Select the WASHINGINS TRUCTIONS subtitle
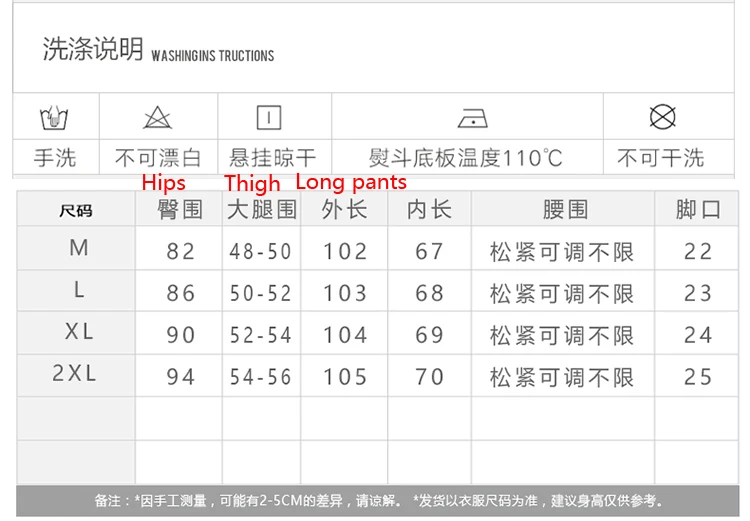Image resolution: width=750 pixels, height=521 pixels. [213, 56]
